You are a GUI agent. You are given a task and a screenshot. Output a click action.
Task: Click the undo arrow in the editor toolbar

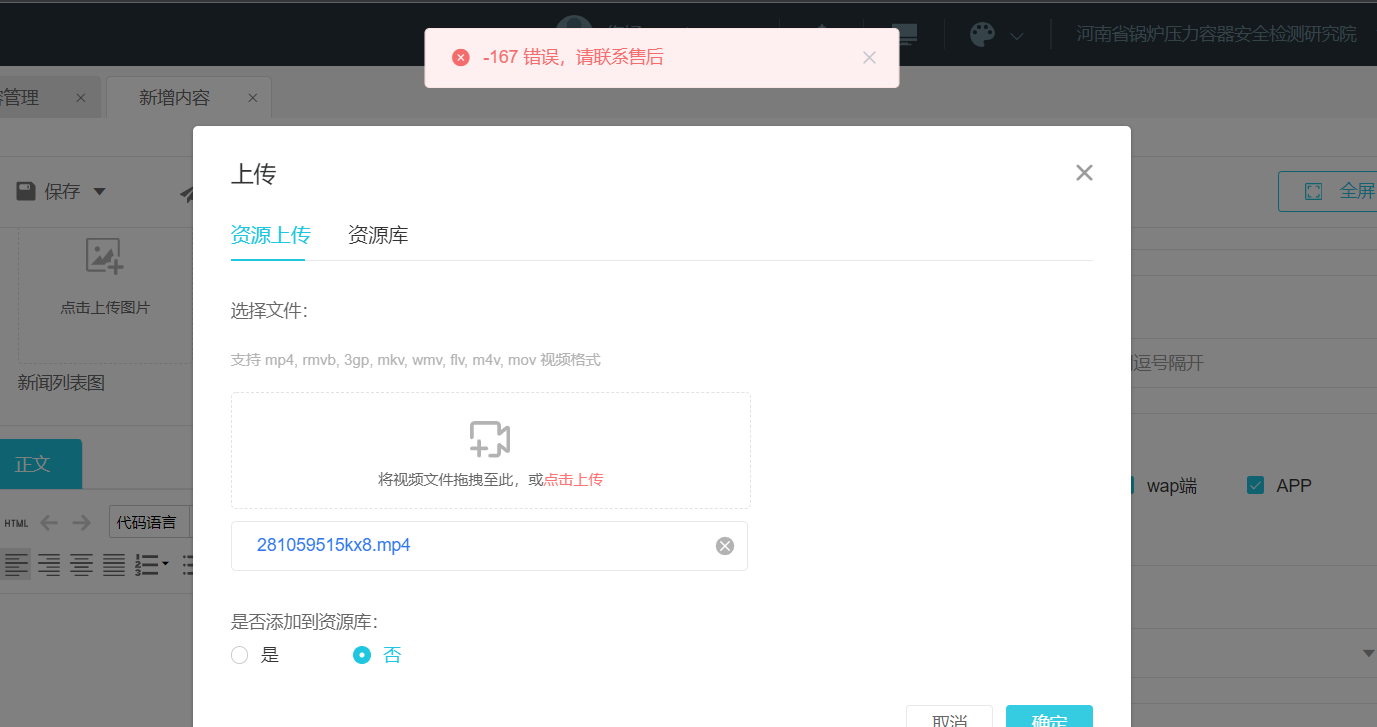pyautogui.click(x=49, y=522)
